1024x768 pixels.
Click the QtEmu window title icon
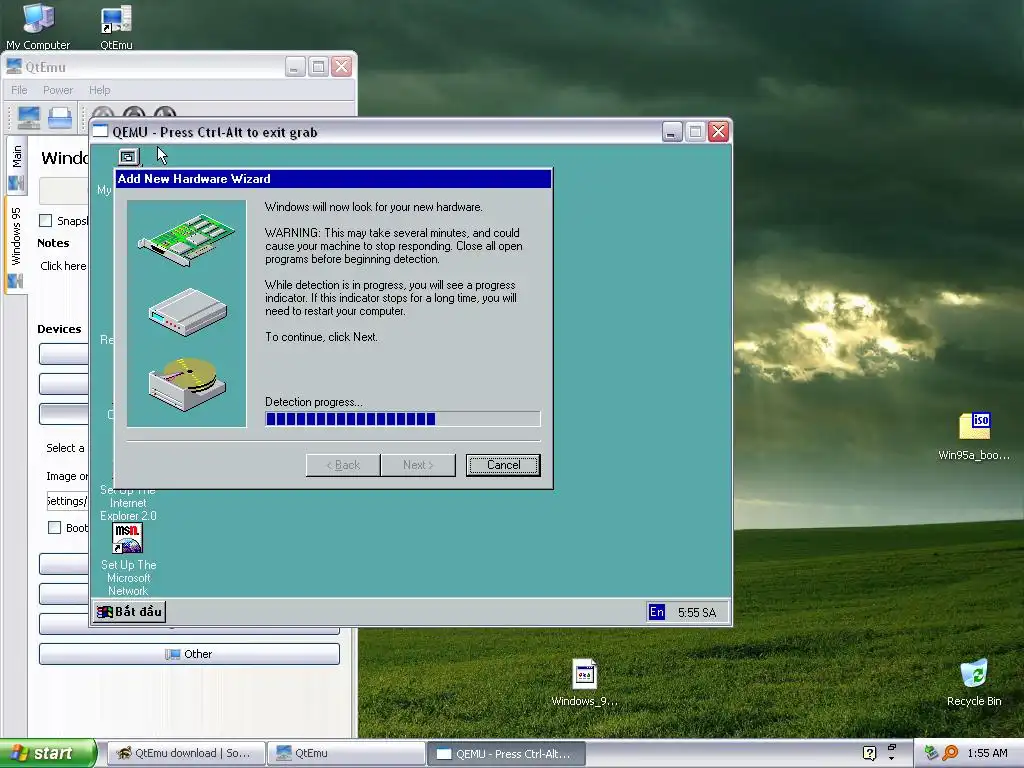pyautogui.click(x=14, y=67)
